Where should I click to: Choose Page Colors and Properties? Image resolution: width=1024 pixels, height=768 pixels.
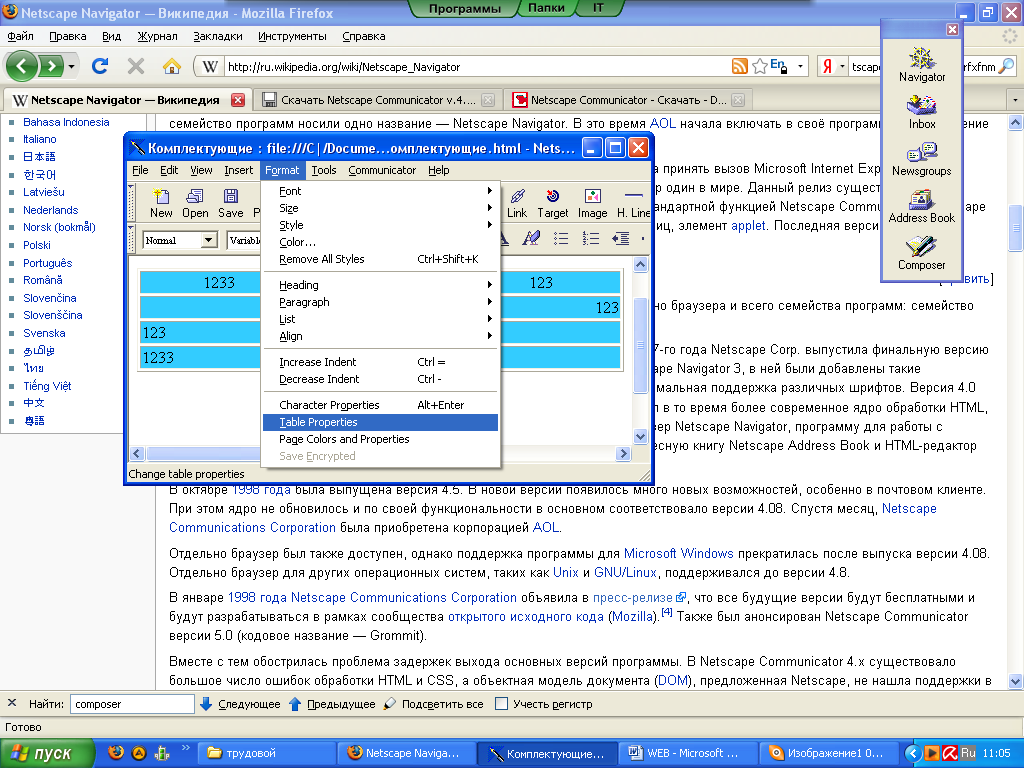tap(380, 439)
